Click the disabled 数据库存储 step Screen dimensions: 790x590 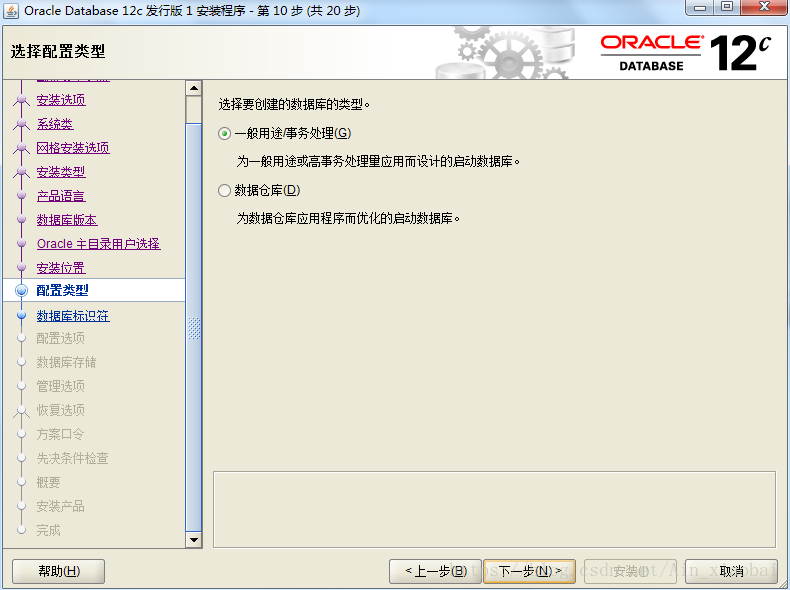(x=67, y=362)
